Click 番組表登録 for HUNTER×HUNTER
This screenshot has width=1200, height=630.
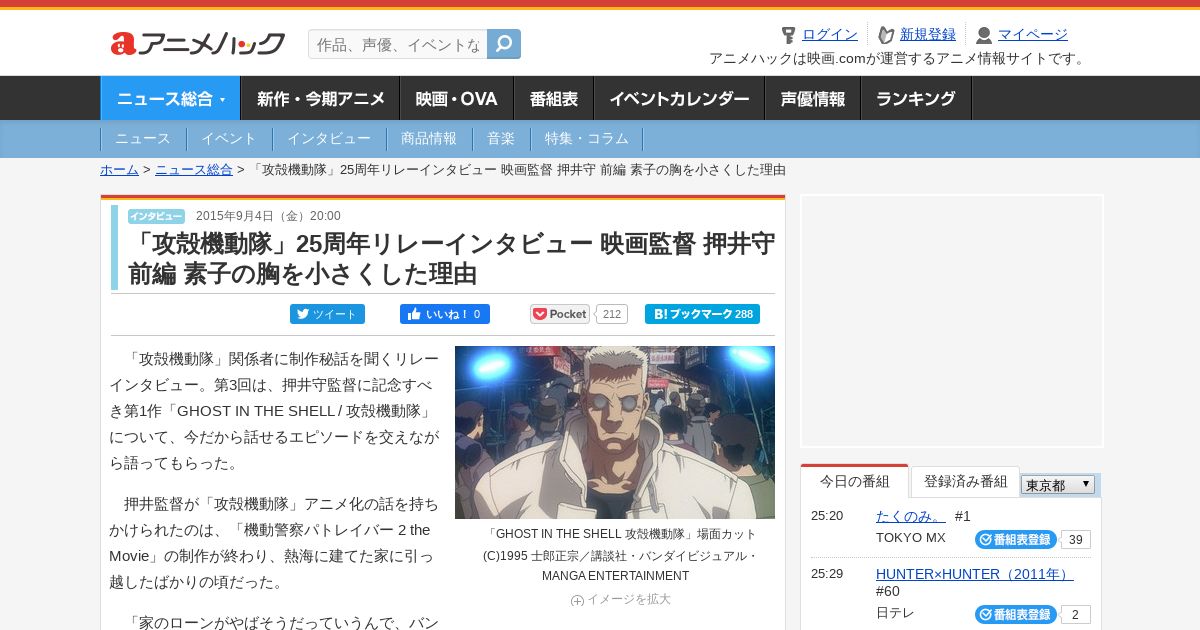(1016, 614)
